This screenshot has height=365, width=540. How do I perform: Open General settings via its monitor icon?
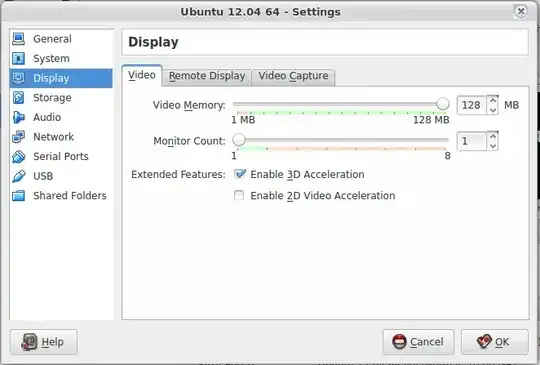click(x=18, y=39)
